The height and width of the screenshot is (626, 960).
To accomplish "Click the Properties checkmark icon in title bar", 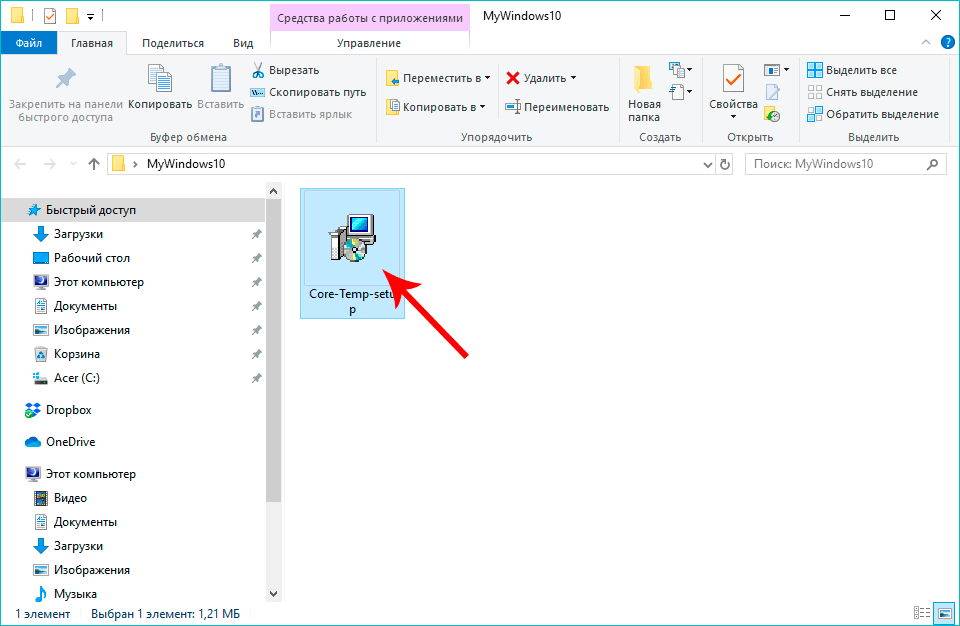I will (50, 16).
